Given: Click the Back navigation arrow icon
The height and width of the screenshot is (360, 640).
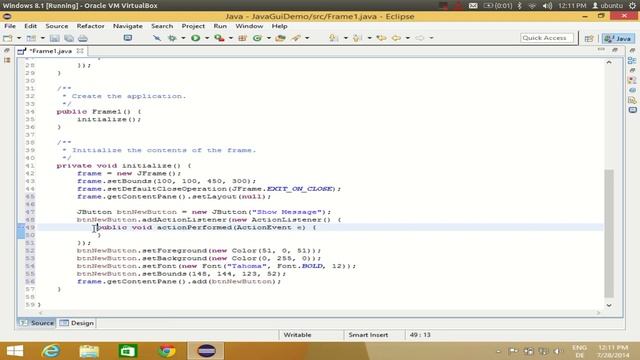Looking at the screenshot, I should click(x=396, y=38).
